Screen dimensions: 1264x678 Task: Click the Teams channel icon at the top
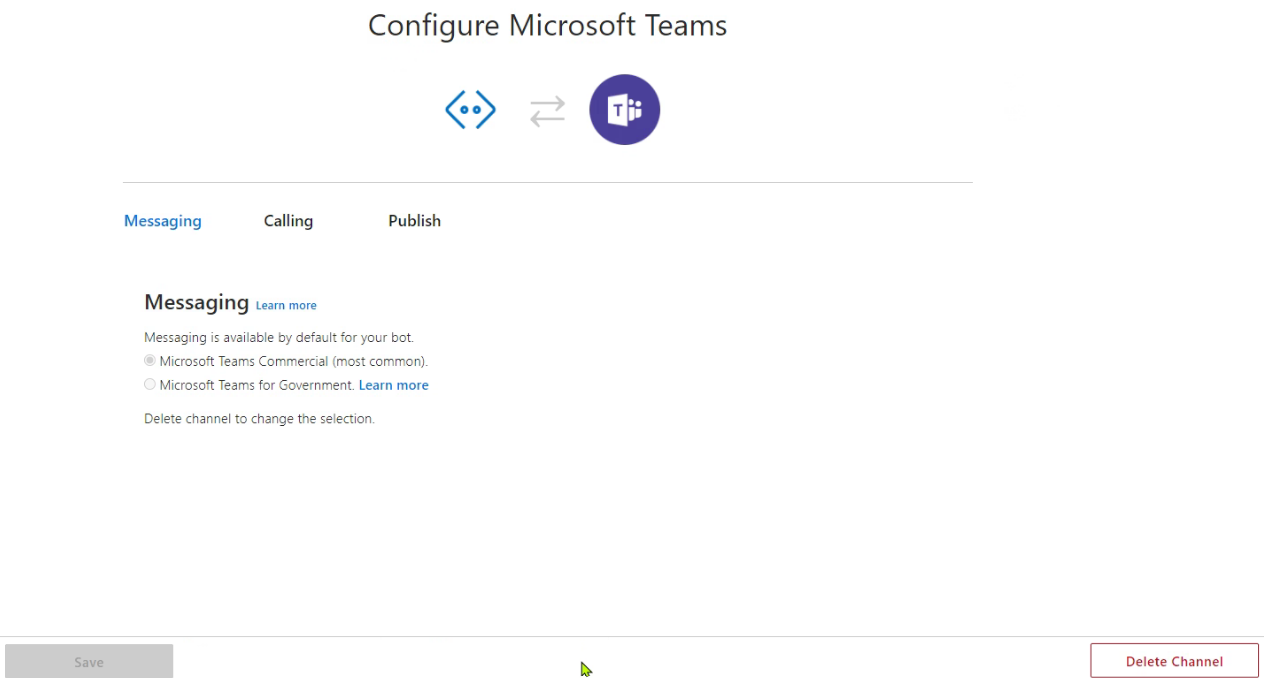click(624, 109)
